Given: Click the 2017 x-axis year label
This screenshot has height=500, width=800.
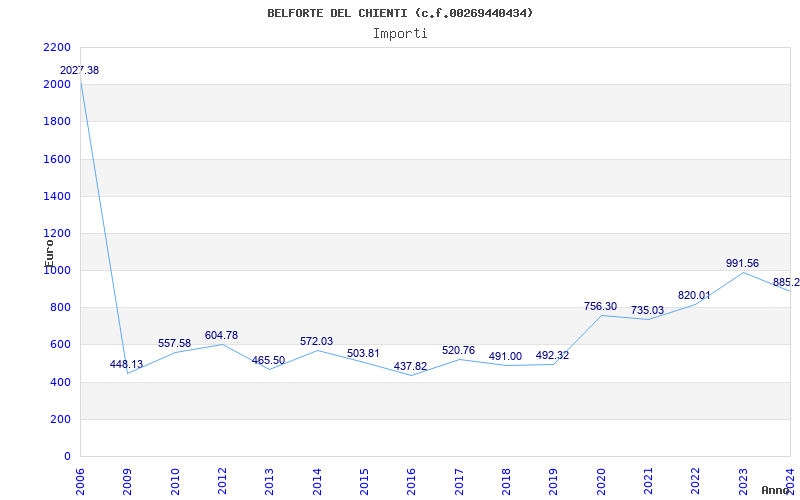Looking at the screenshot, I should tap(459, 482).
